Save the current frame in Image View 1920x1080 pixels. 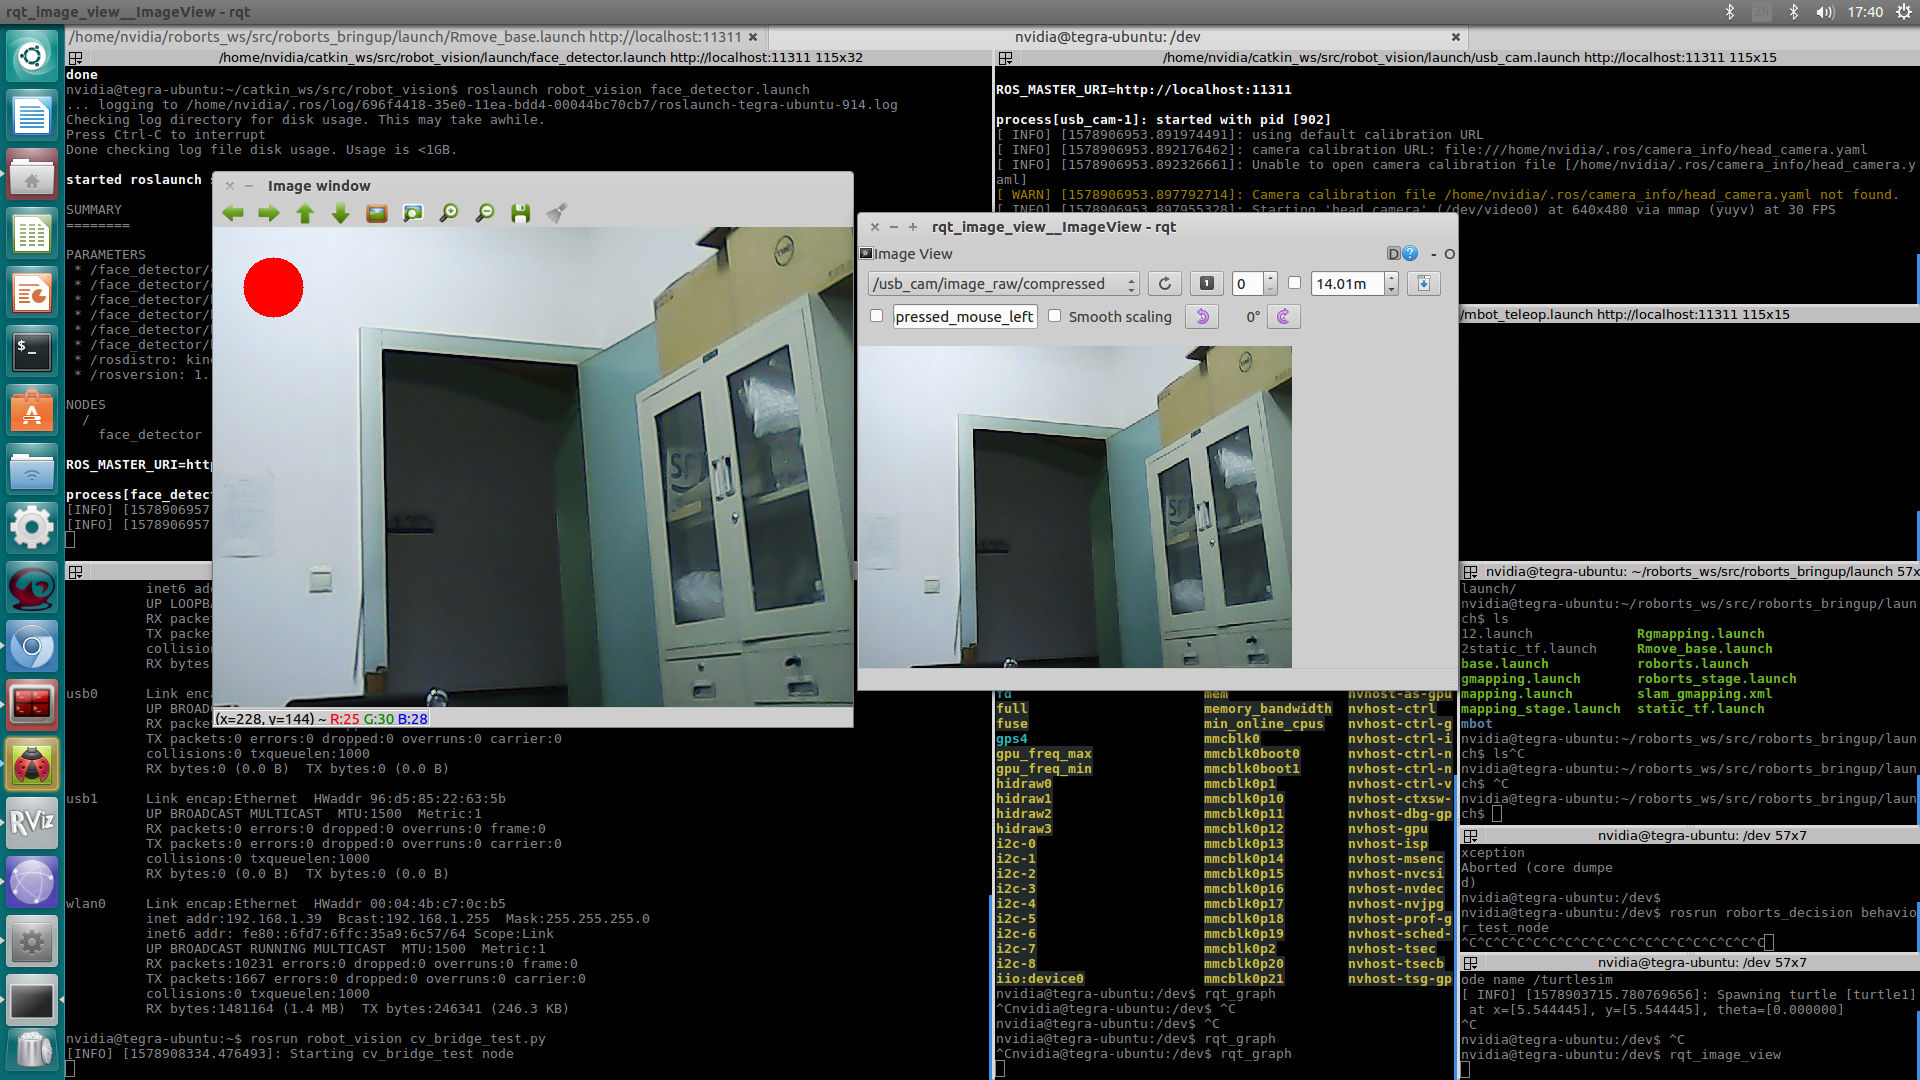coord(1424,283)
